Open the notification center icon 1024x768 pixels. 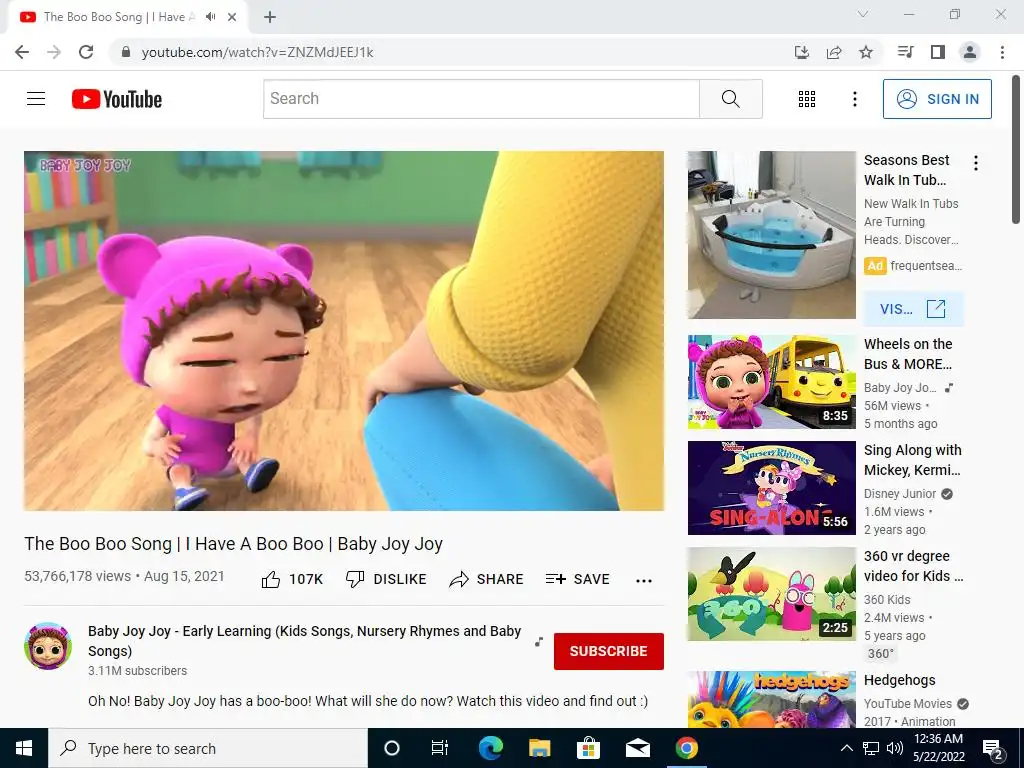[x=993, y=748]
